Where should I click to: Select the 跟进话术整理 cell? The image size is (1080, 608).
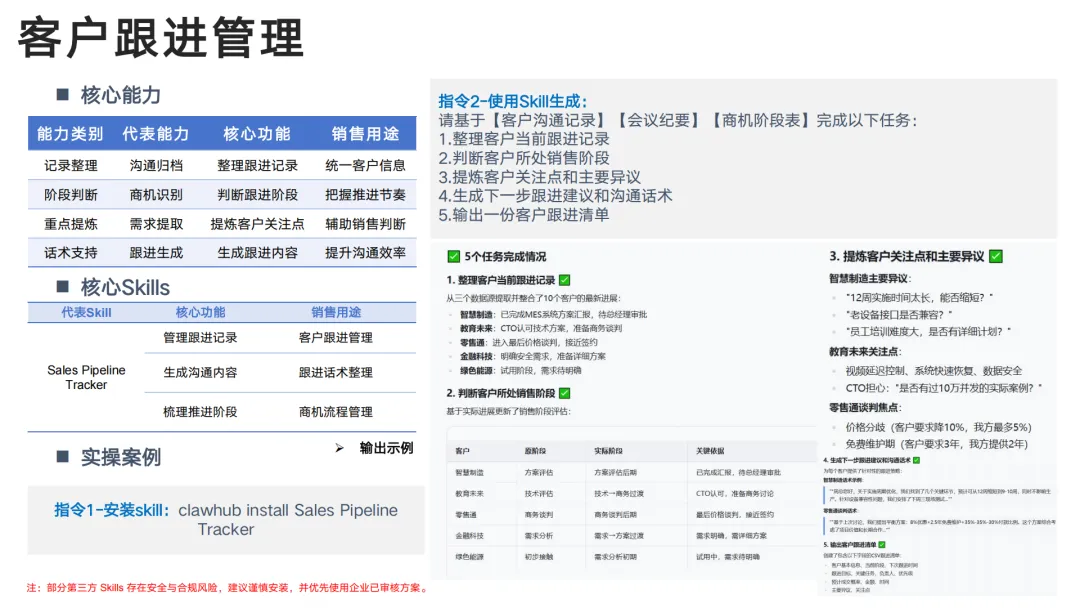pos(335,373)
